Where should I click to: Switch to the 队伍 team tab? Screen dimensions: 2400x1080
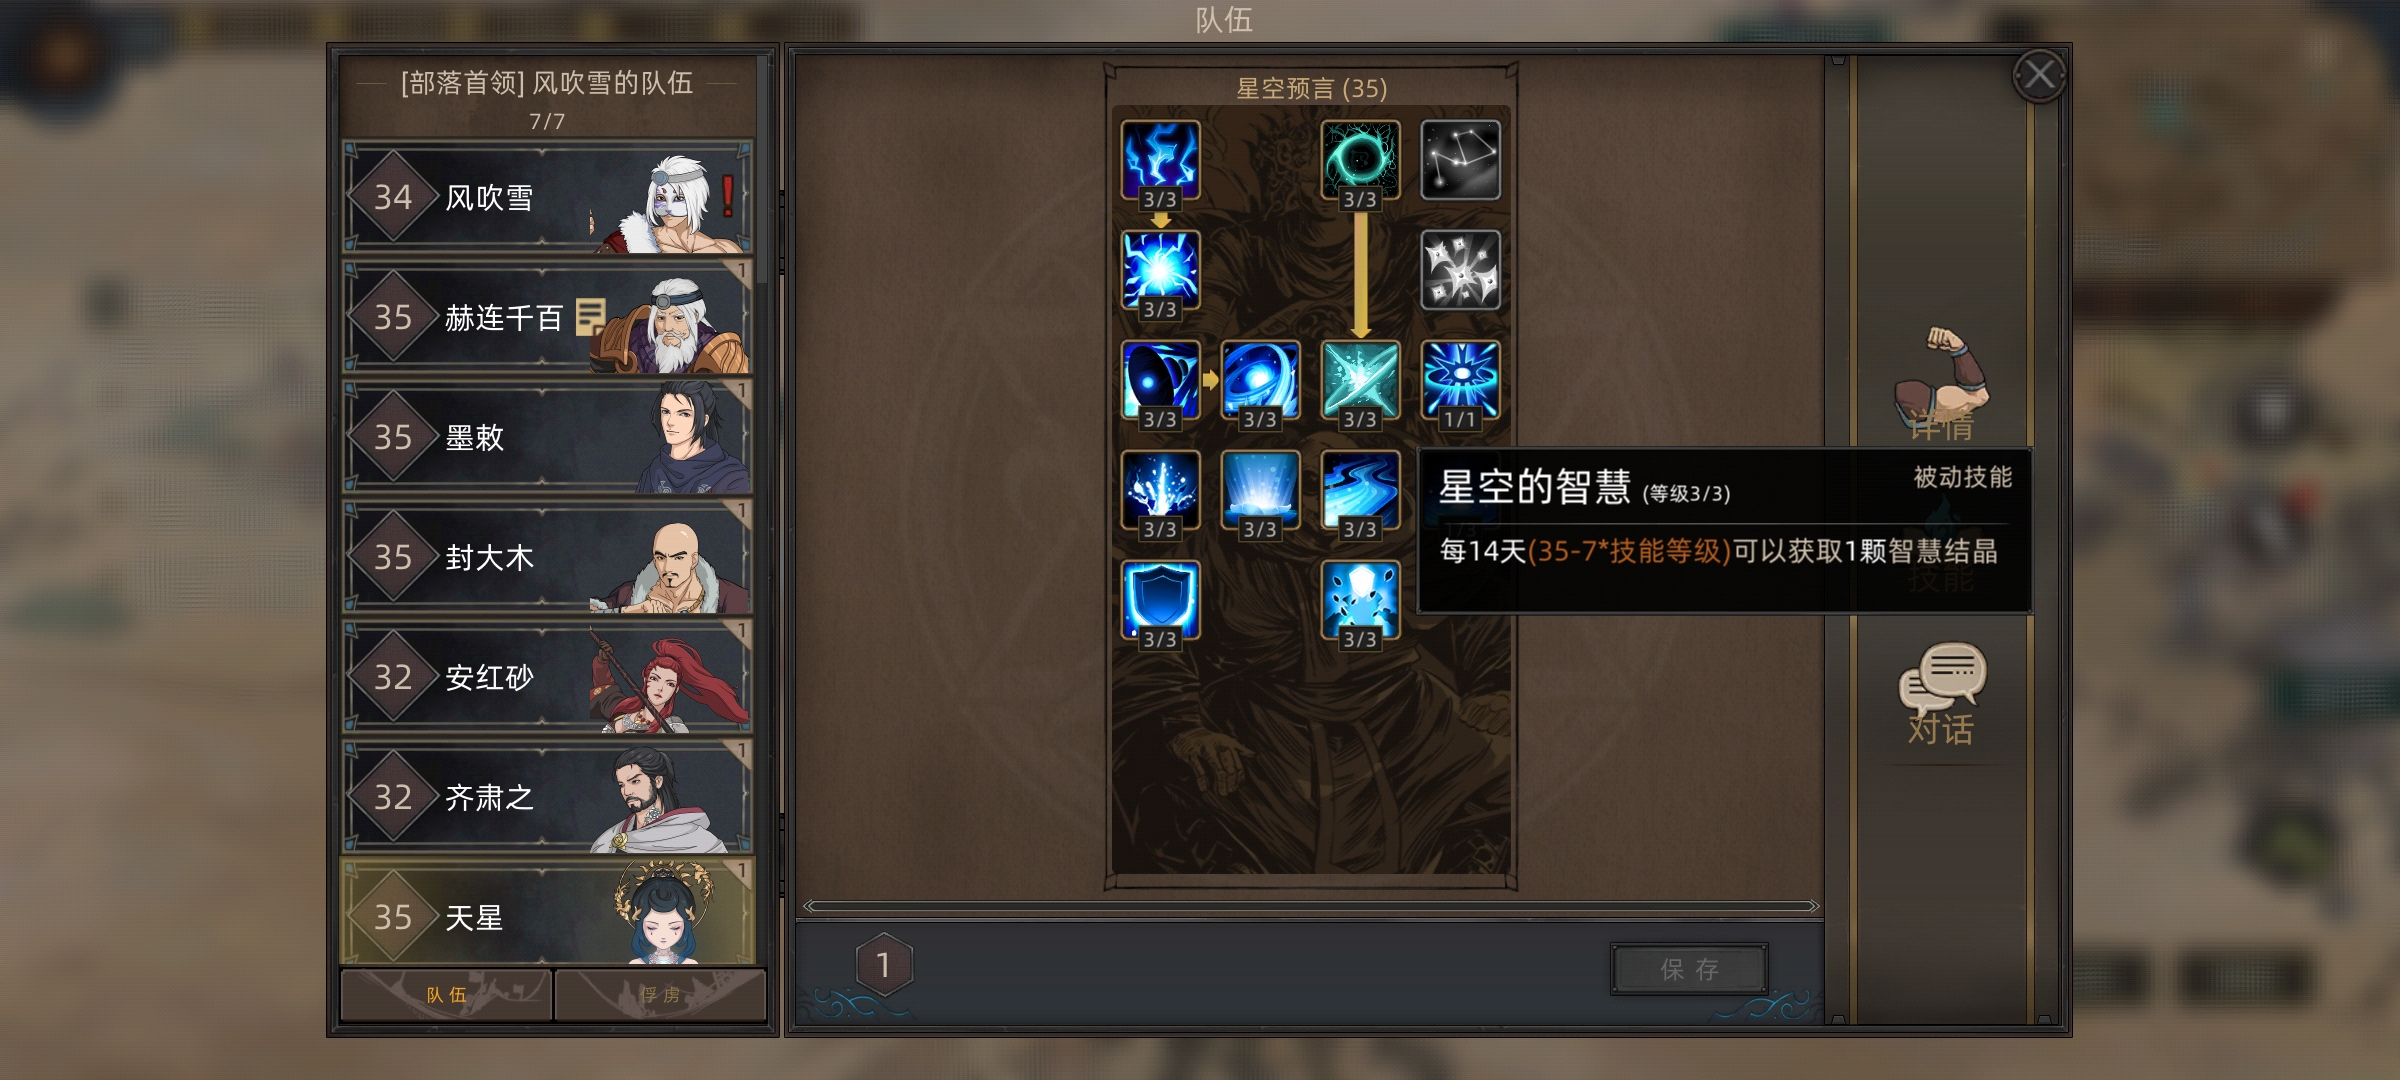tap(446, 995)
